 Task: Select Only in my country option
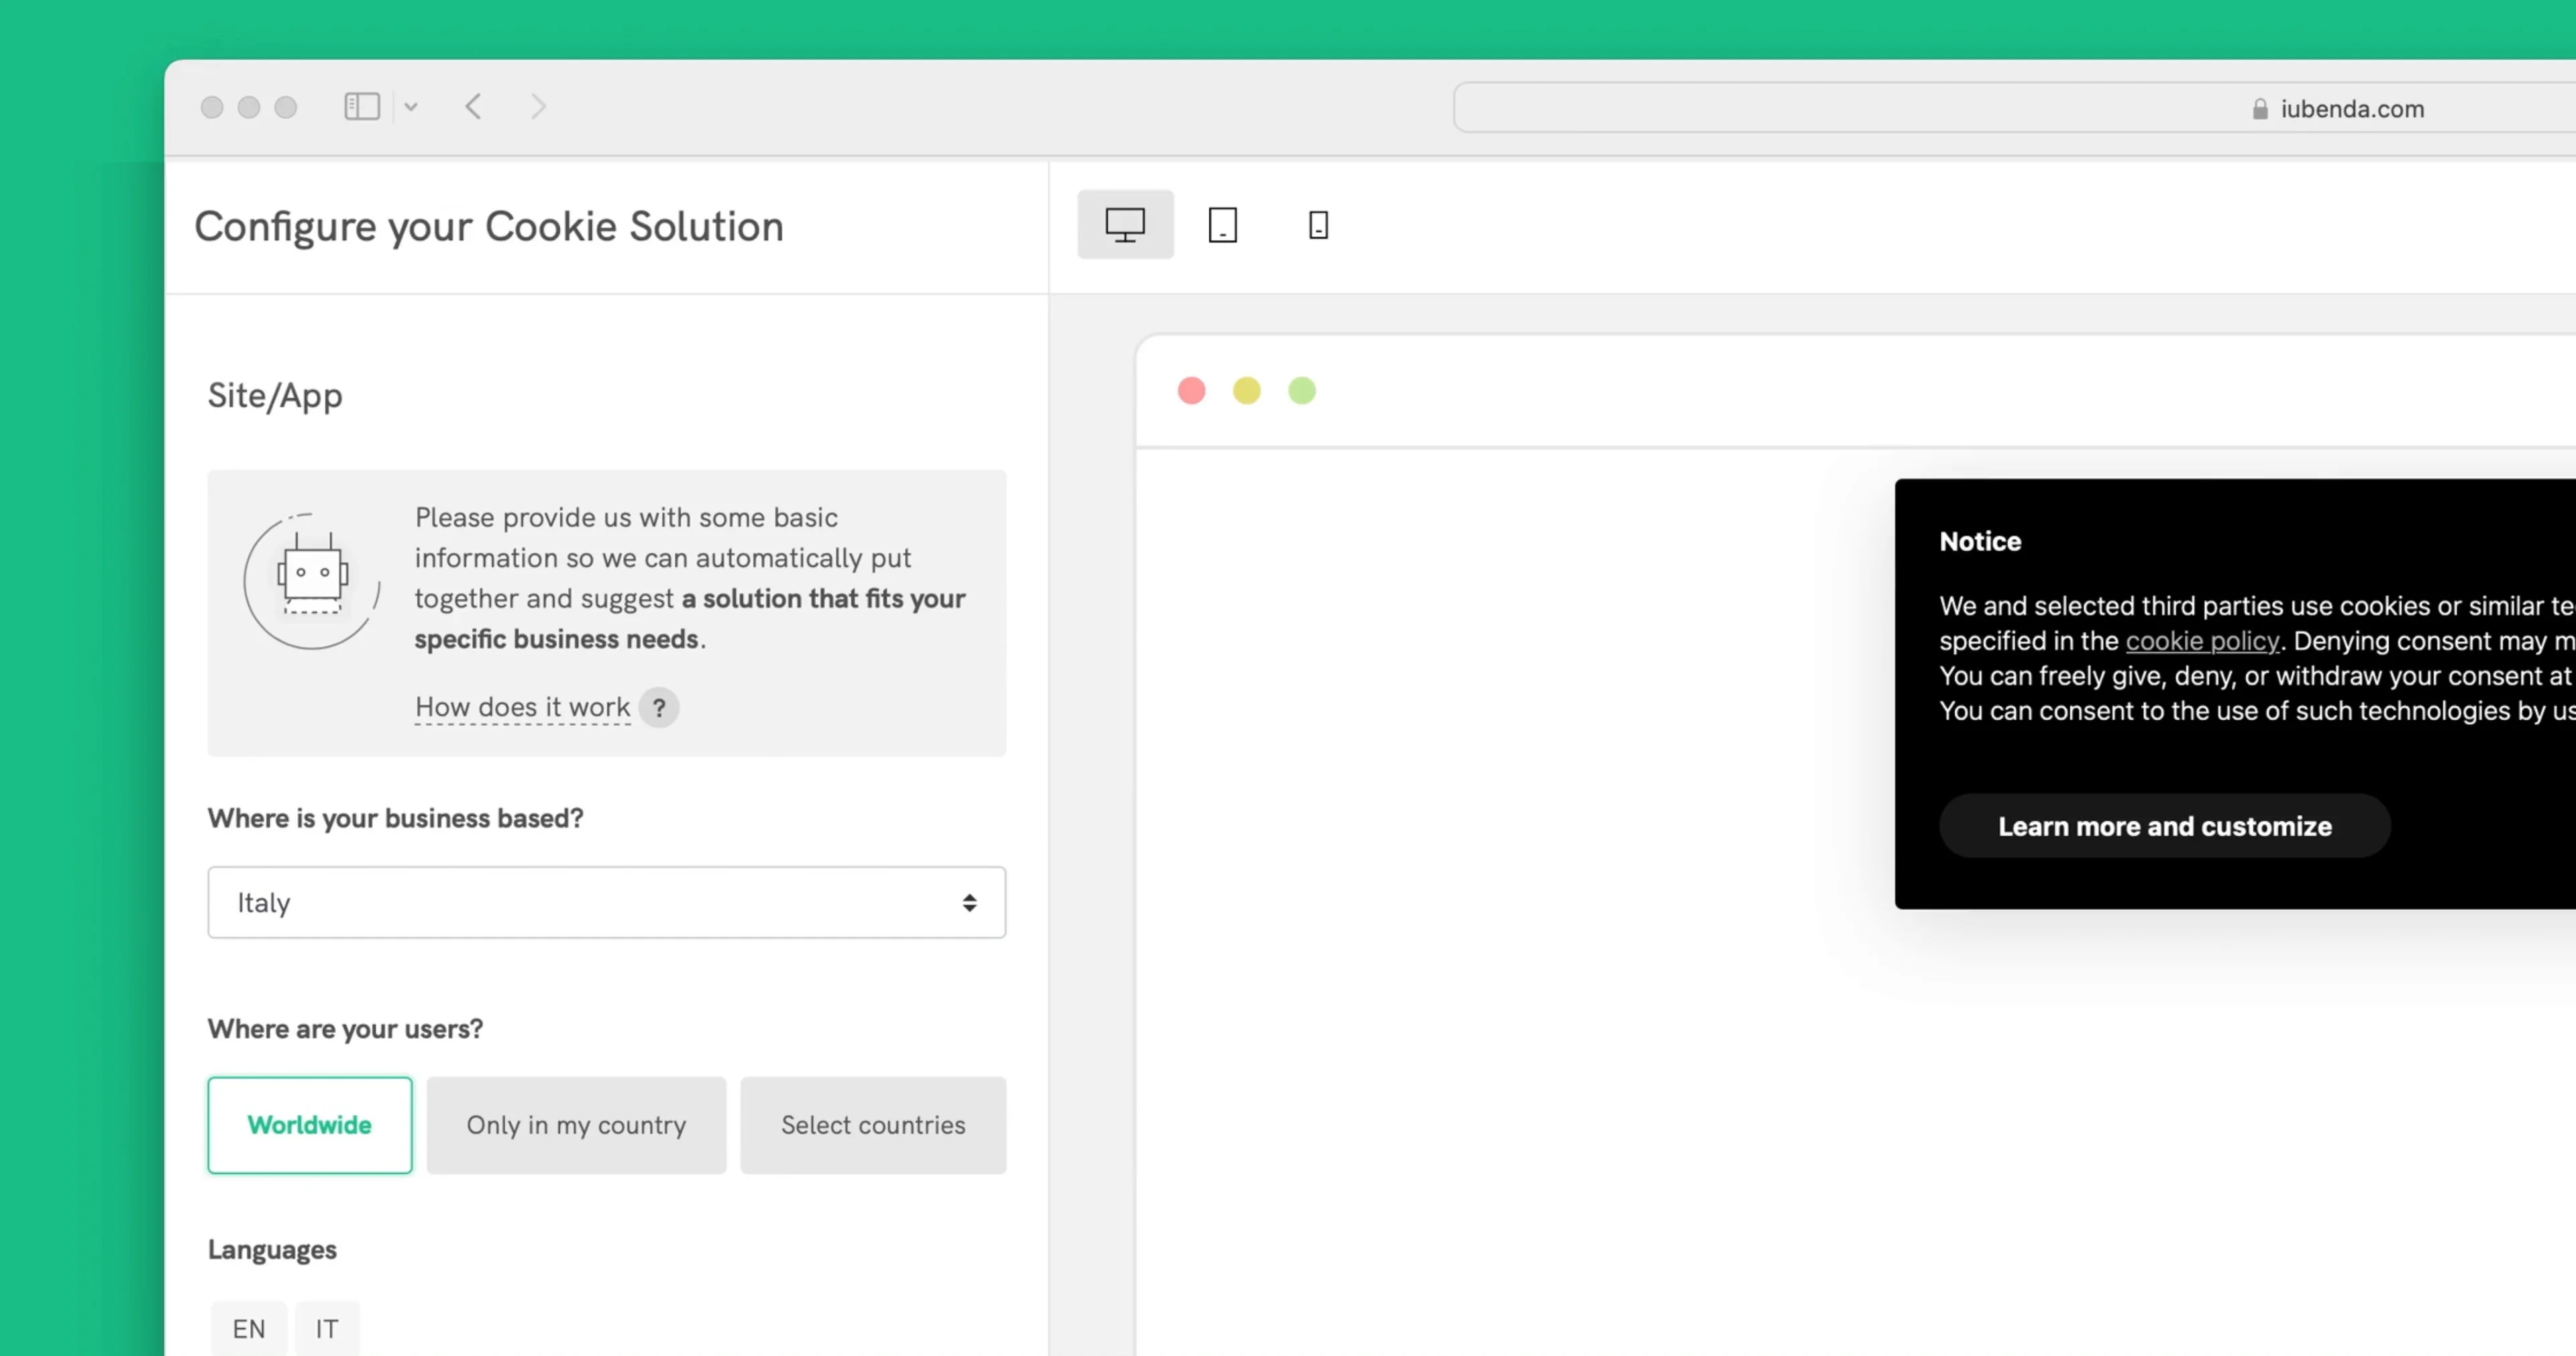[x=576, y=1125]
